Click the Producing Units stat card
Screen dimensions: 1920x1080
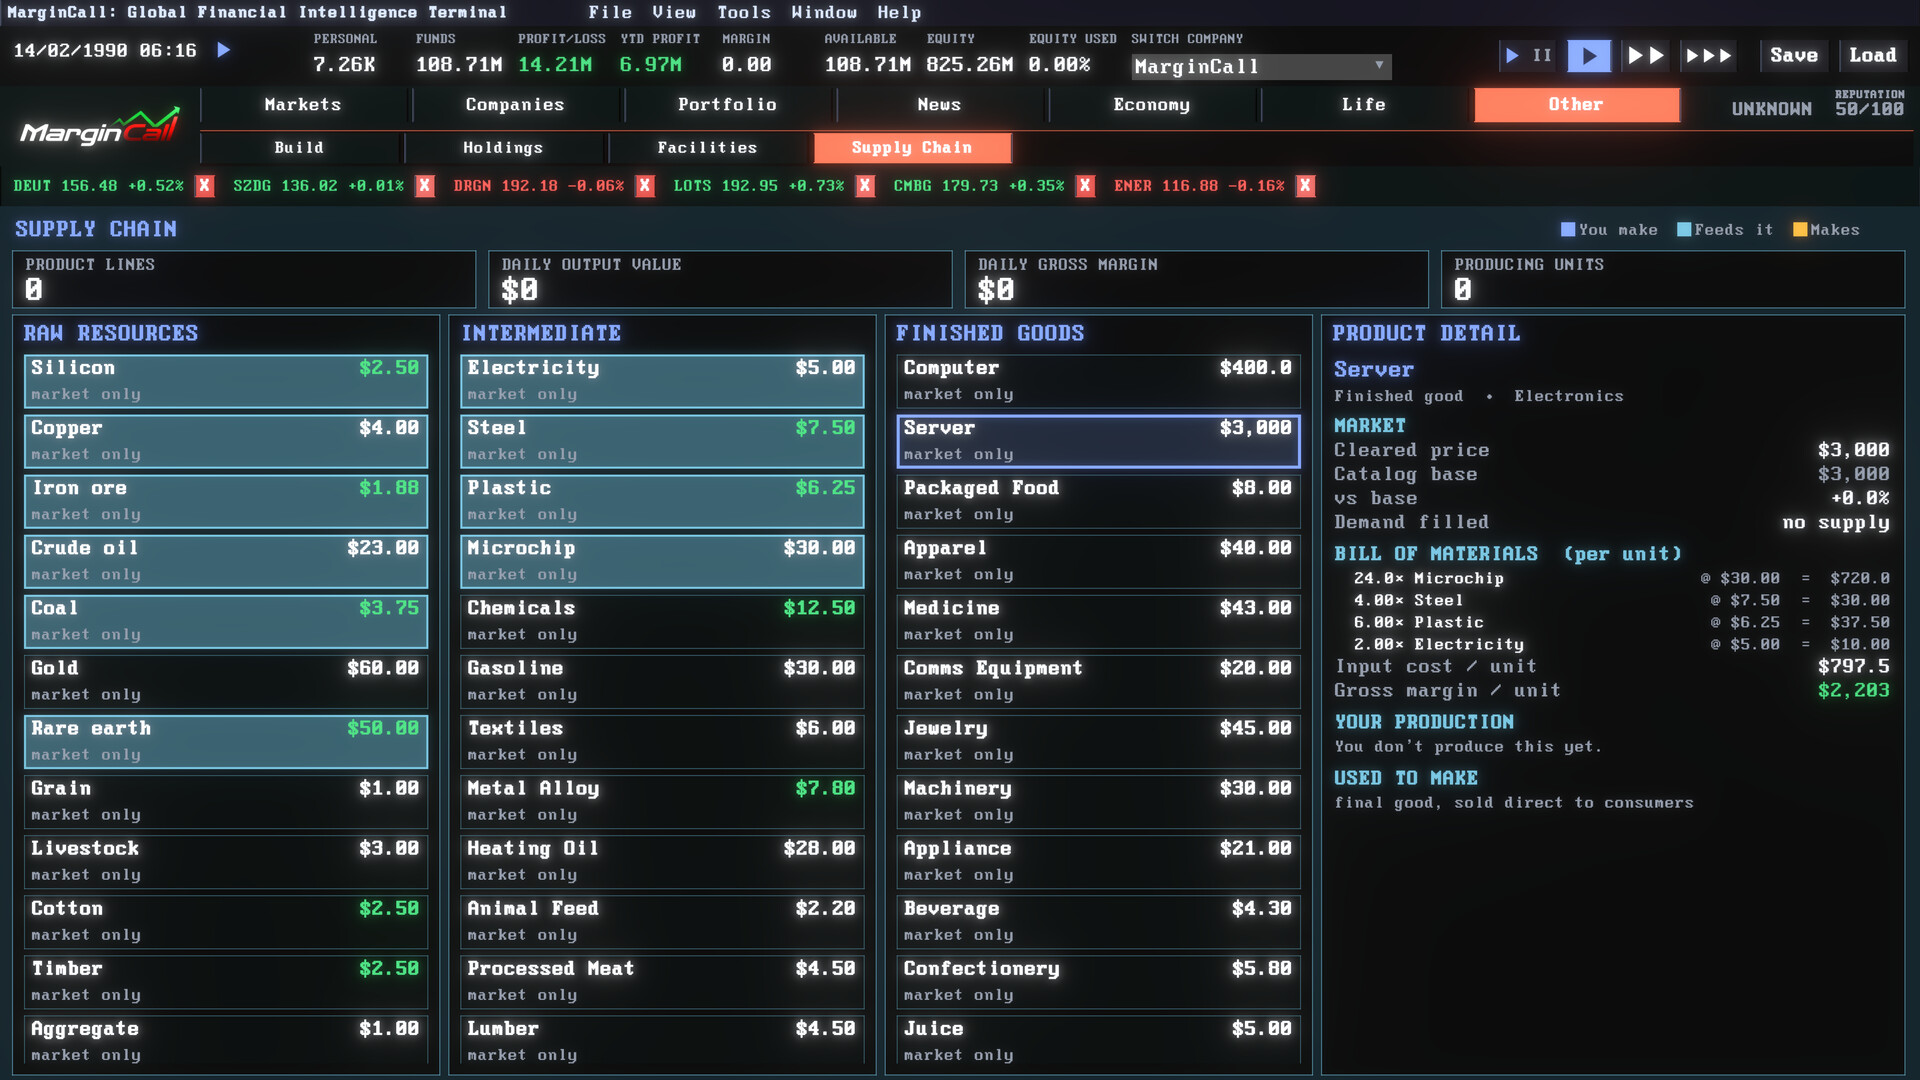pyautogui.click(x=1673, y=279)
